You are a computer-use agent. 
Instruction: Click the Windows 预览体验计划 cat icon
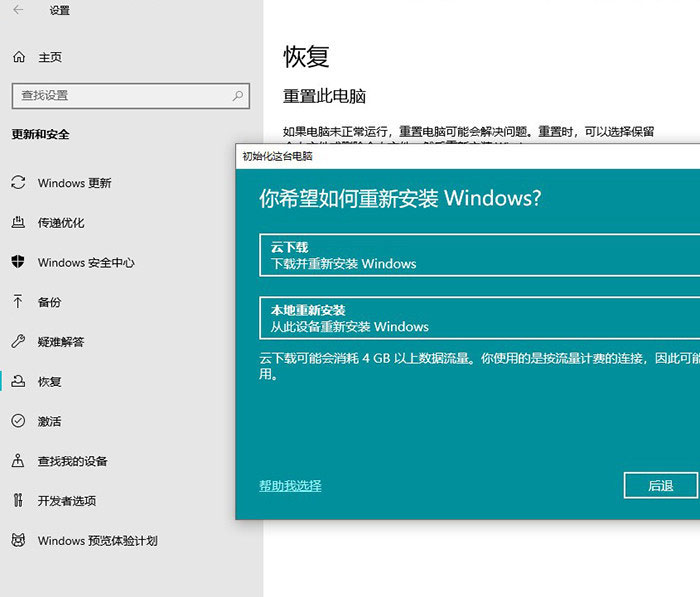tap(18, 540)
